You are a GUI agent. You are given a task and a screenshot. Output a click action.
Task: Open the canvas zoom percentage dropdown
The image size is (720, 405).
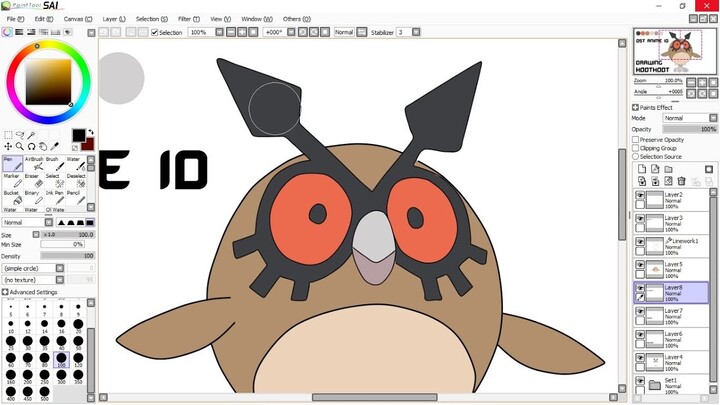[219, 32]
